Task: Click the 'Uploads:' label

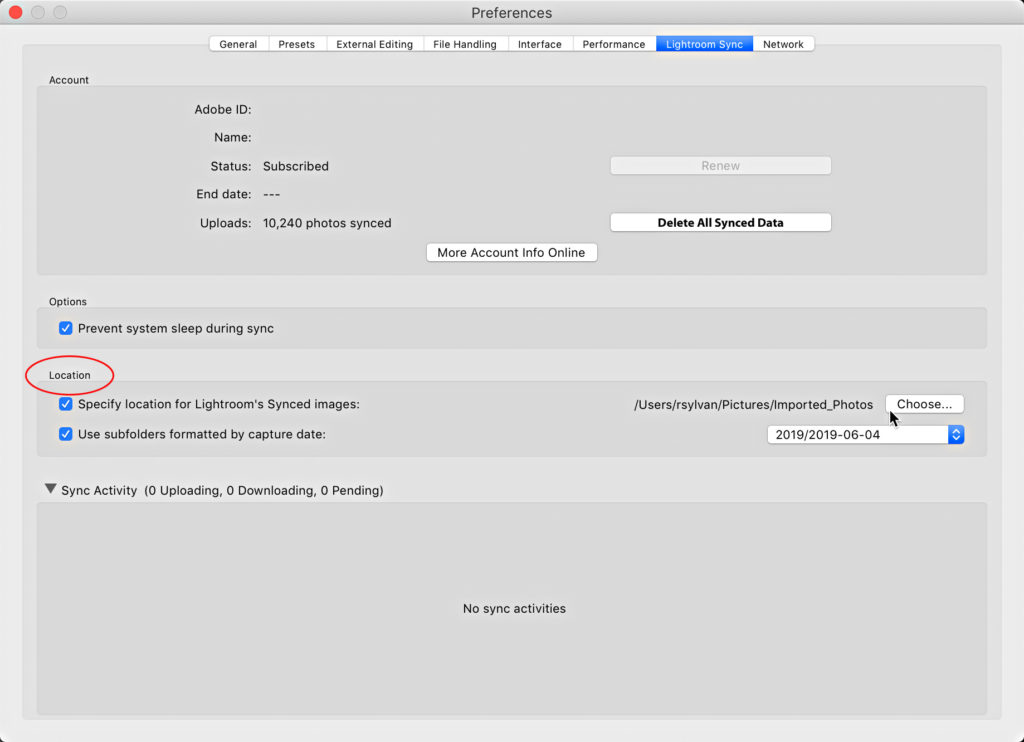Action: (x=225, y=223)
